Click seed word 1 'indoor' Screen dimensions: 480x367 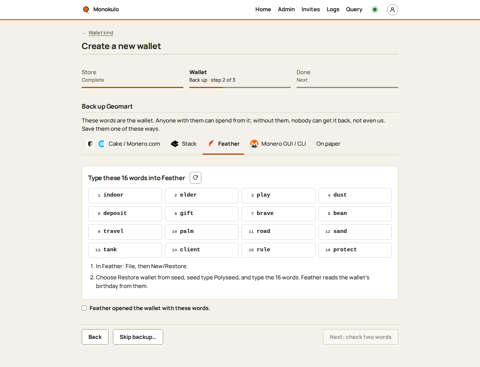point(125,195)
